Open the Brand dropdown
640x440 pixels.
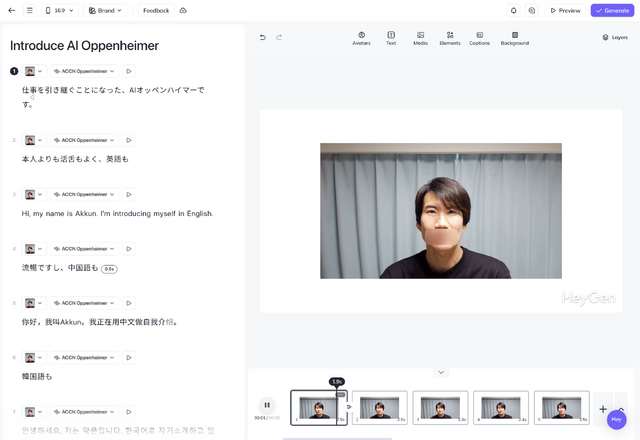(105, 11)
